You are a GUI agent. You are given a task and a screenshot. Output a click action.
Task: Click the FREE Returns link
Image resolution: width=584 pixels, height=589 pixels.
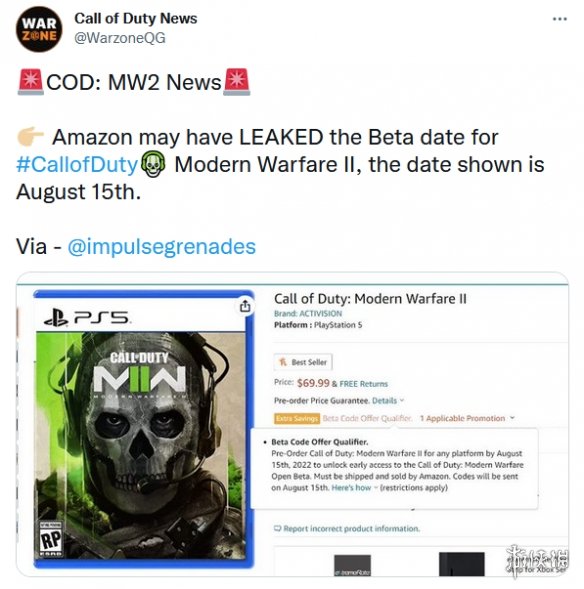coord(364,384)
